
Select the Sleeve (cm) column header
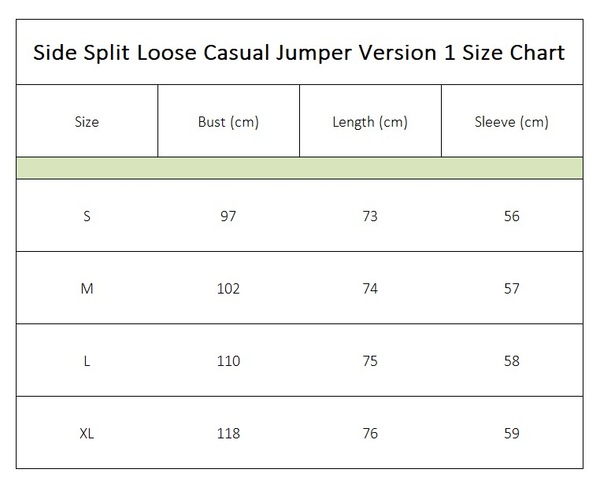[512, 122]
